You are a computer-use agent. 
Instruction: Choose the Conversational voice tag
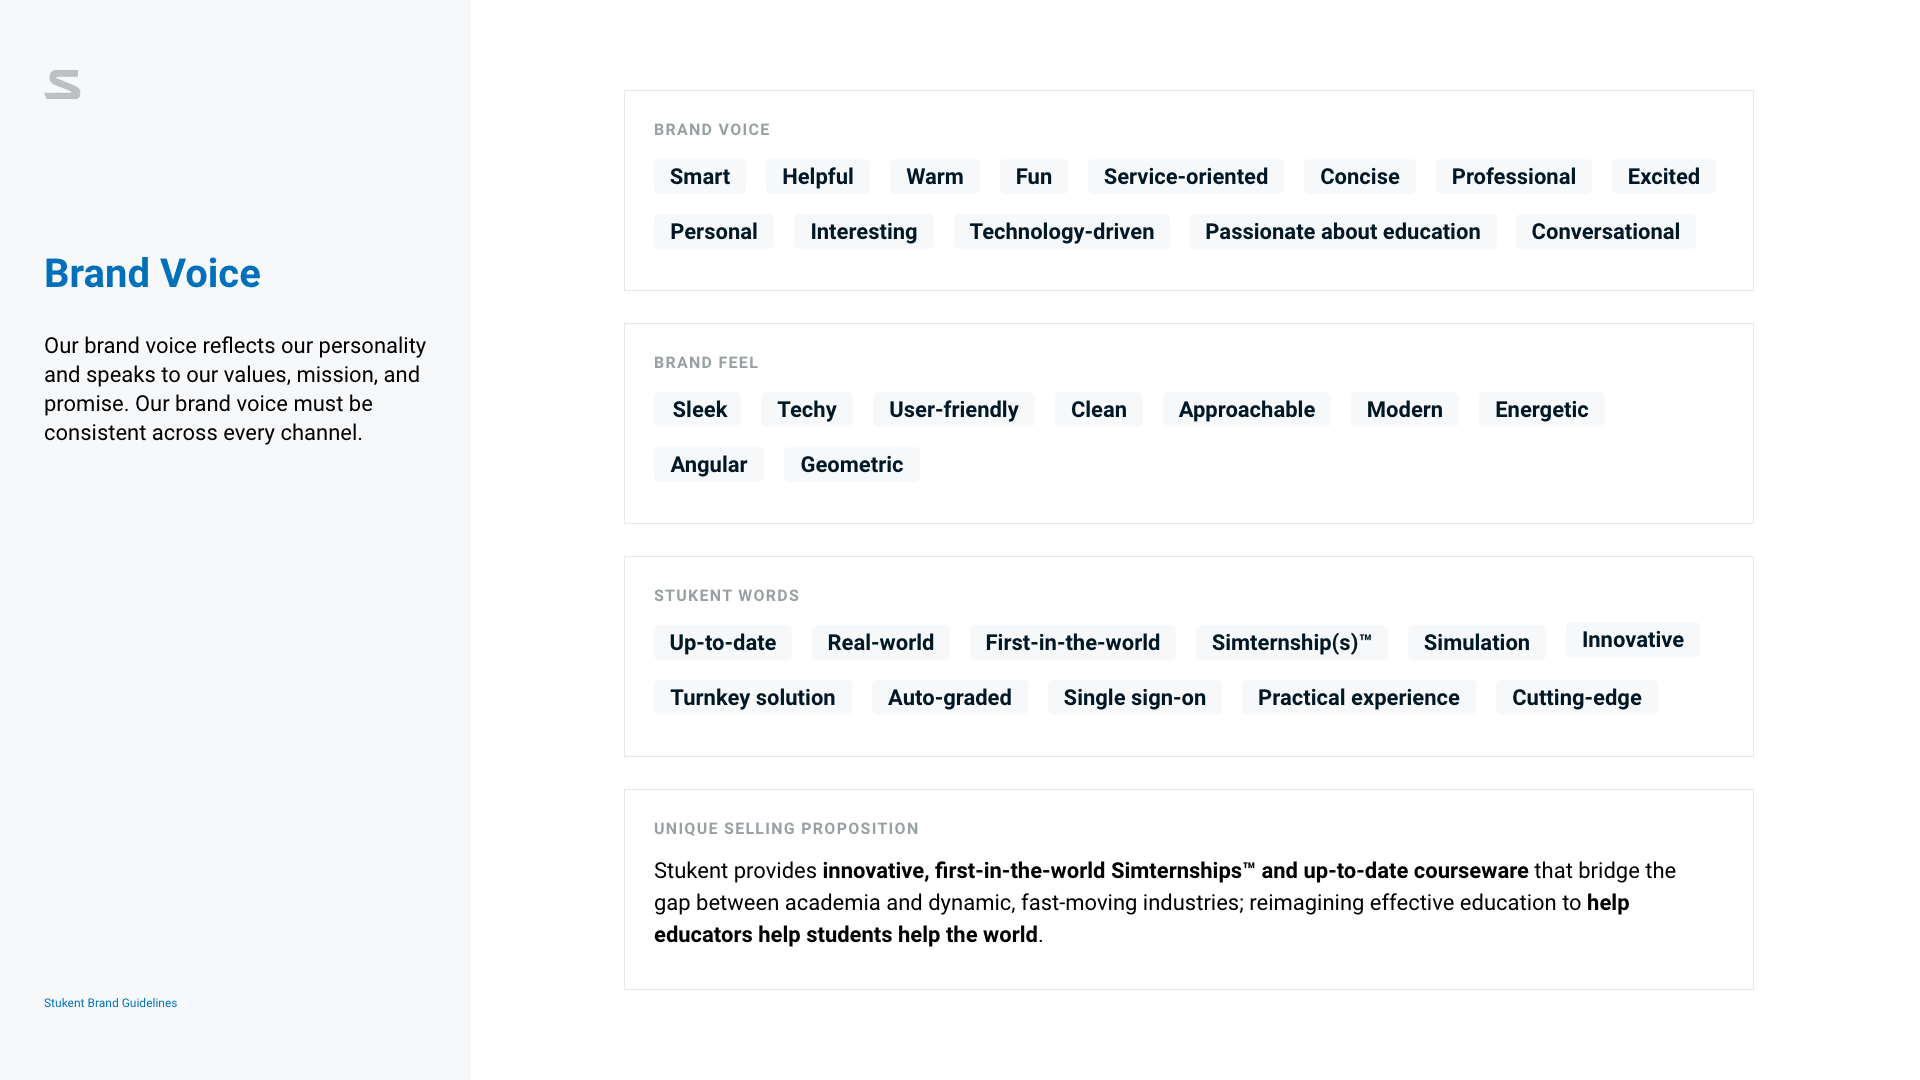tap(1605, 232)
